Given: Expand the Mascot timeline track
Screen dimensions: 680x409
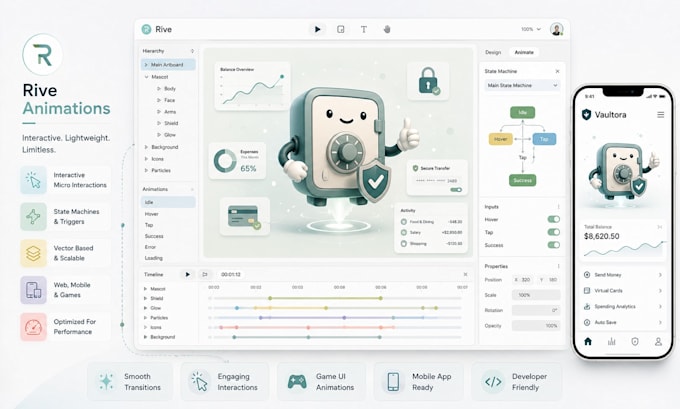Looking at the screenshot, I should coord(145,288).
